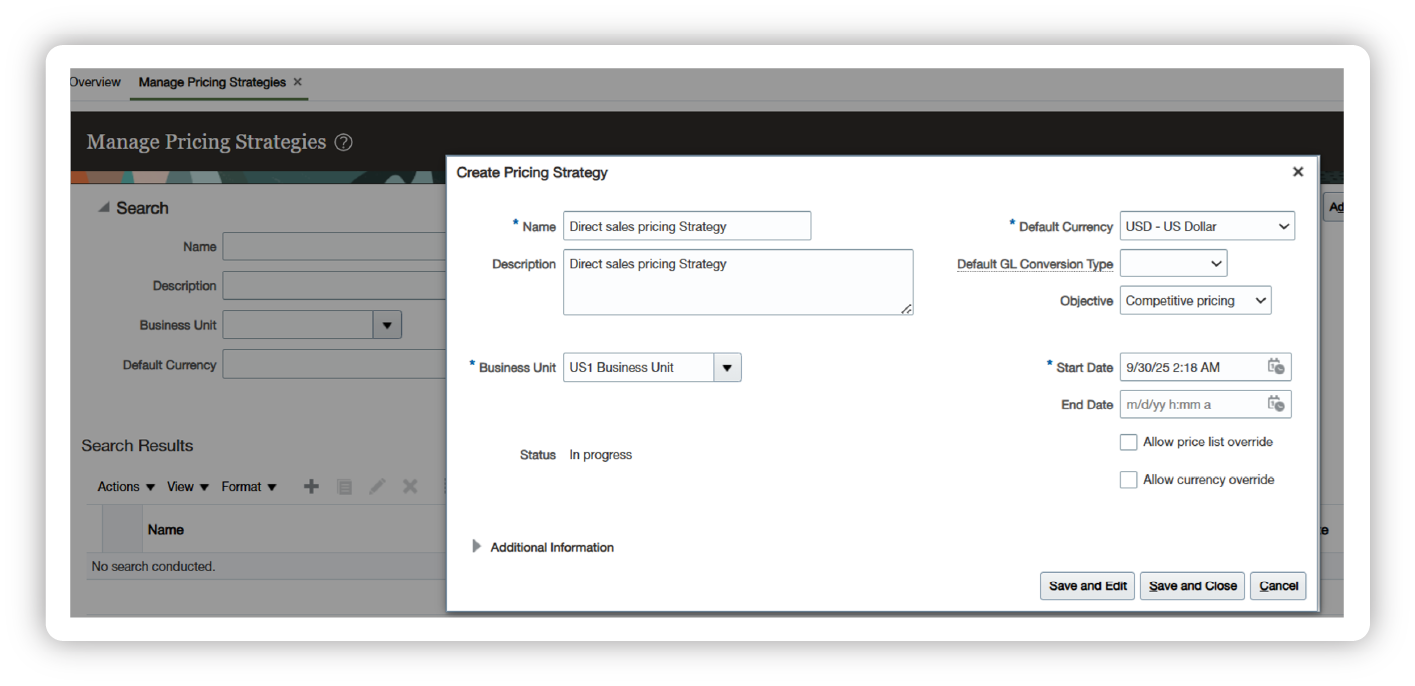
Task: Create a new pricing strategy with the plus icon
Action: point(310,486)
